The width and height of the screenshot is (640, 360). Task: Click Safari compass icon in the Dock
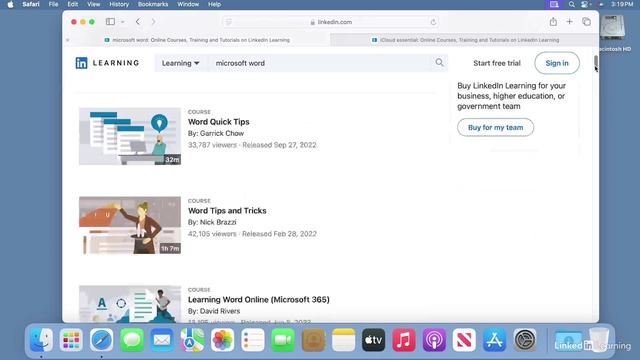click(101, 340)
